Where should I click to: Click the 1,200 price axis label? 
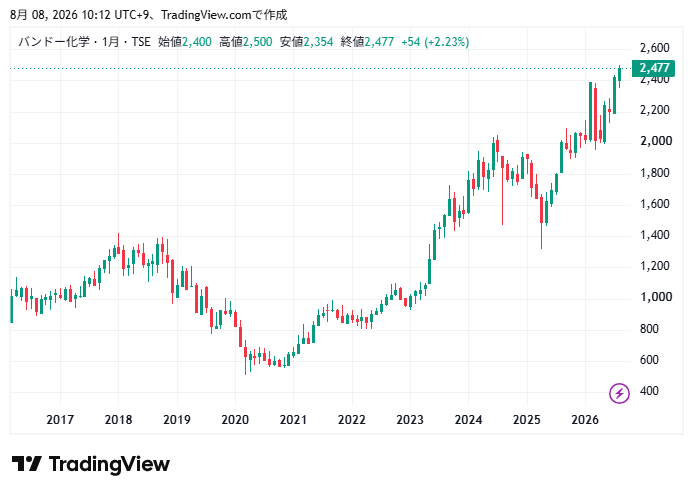(x=655, y=266)
